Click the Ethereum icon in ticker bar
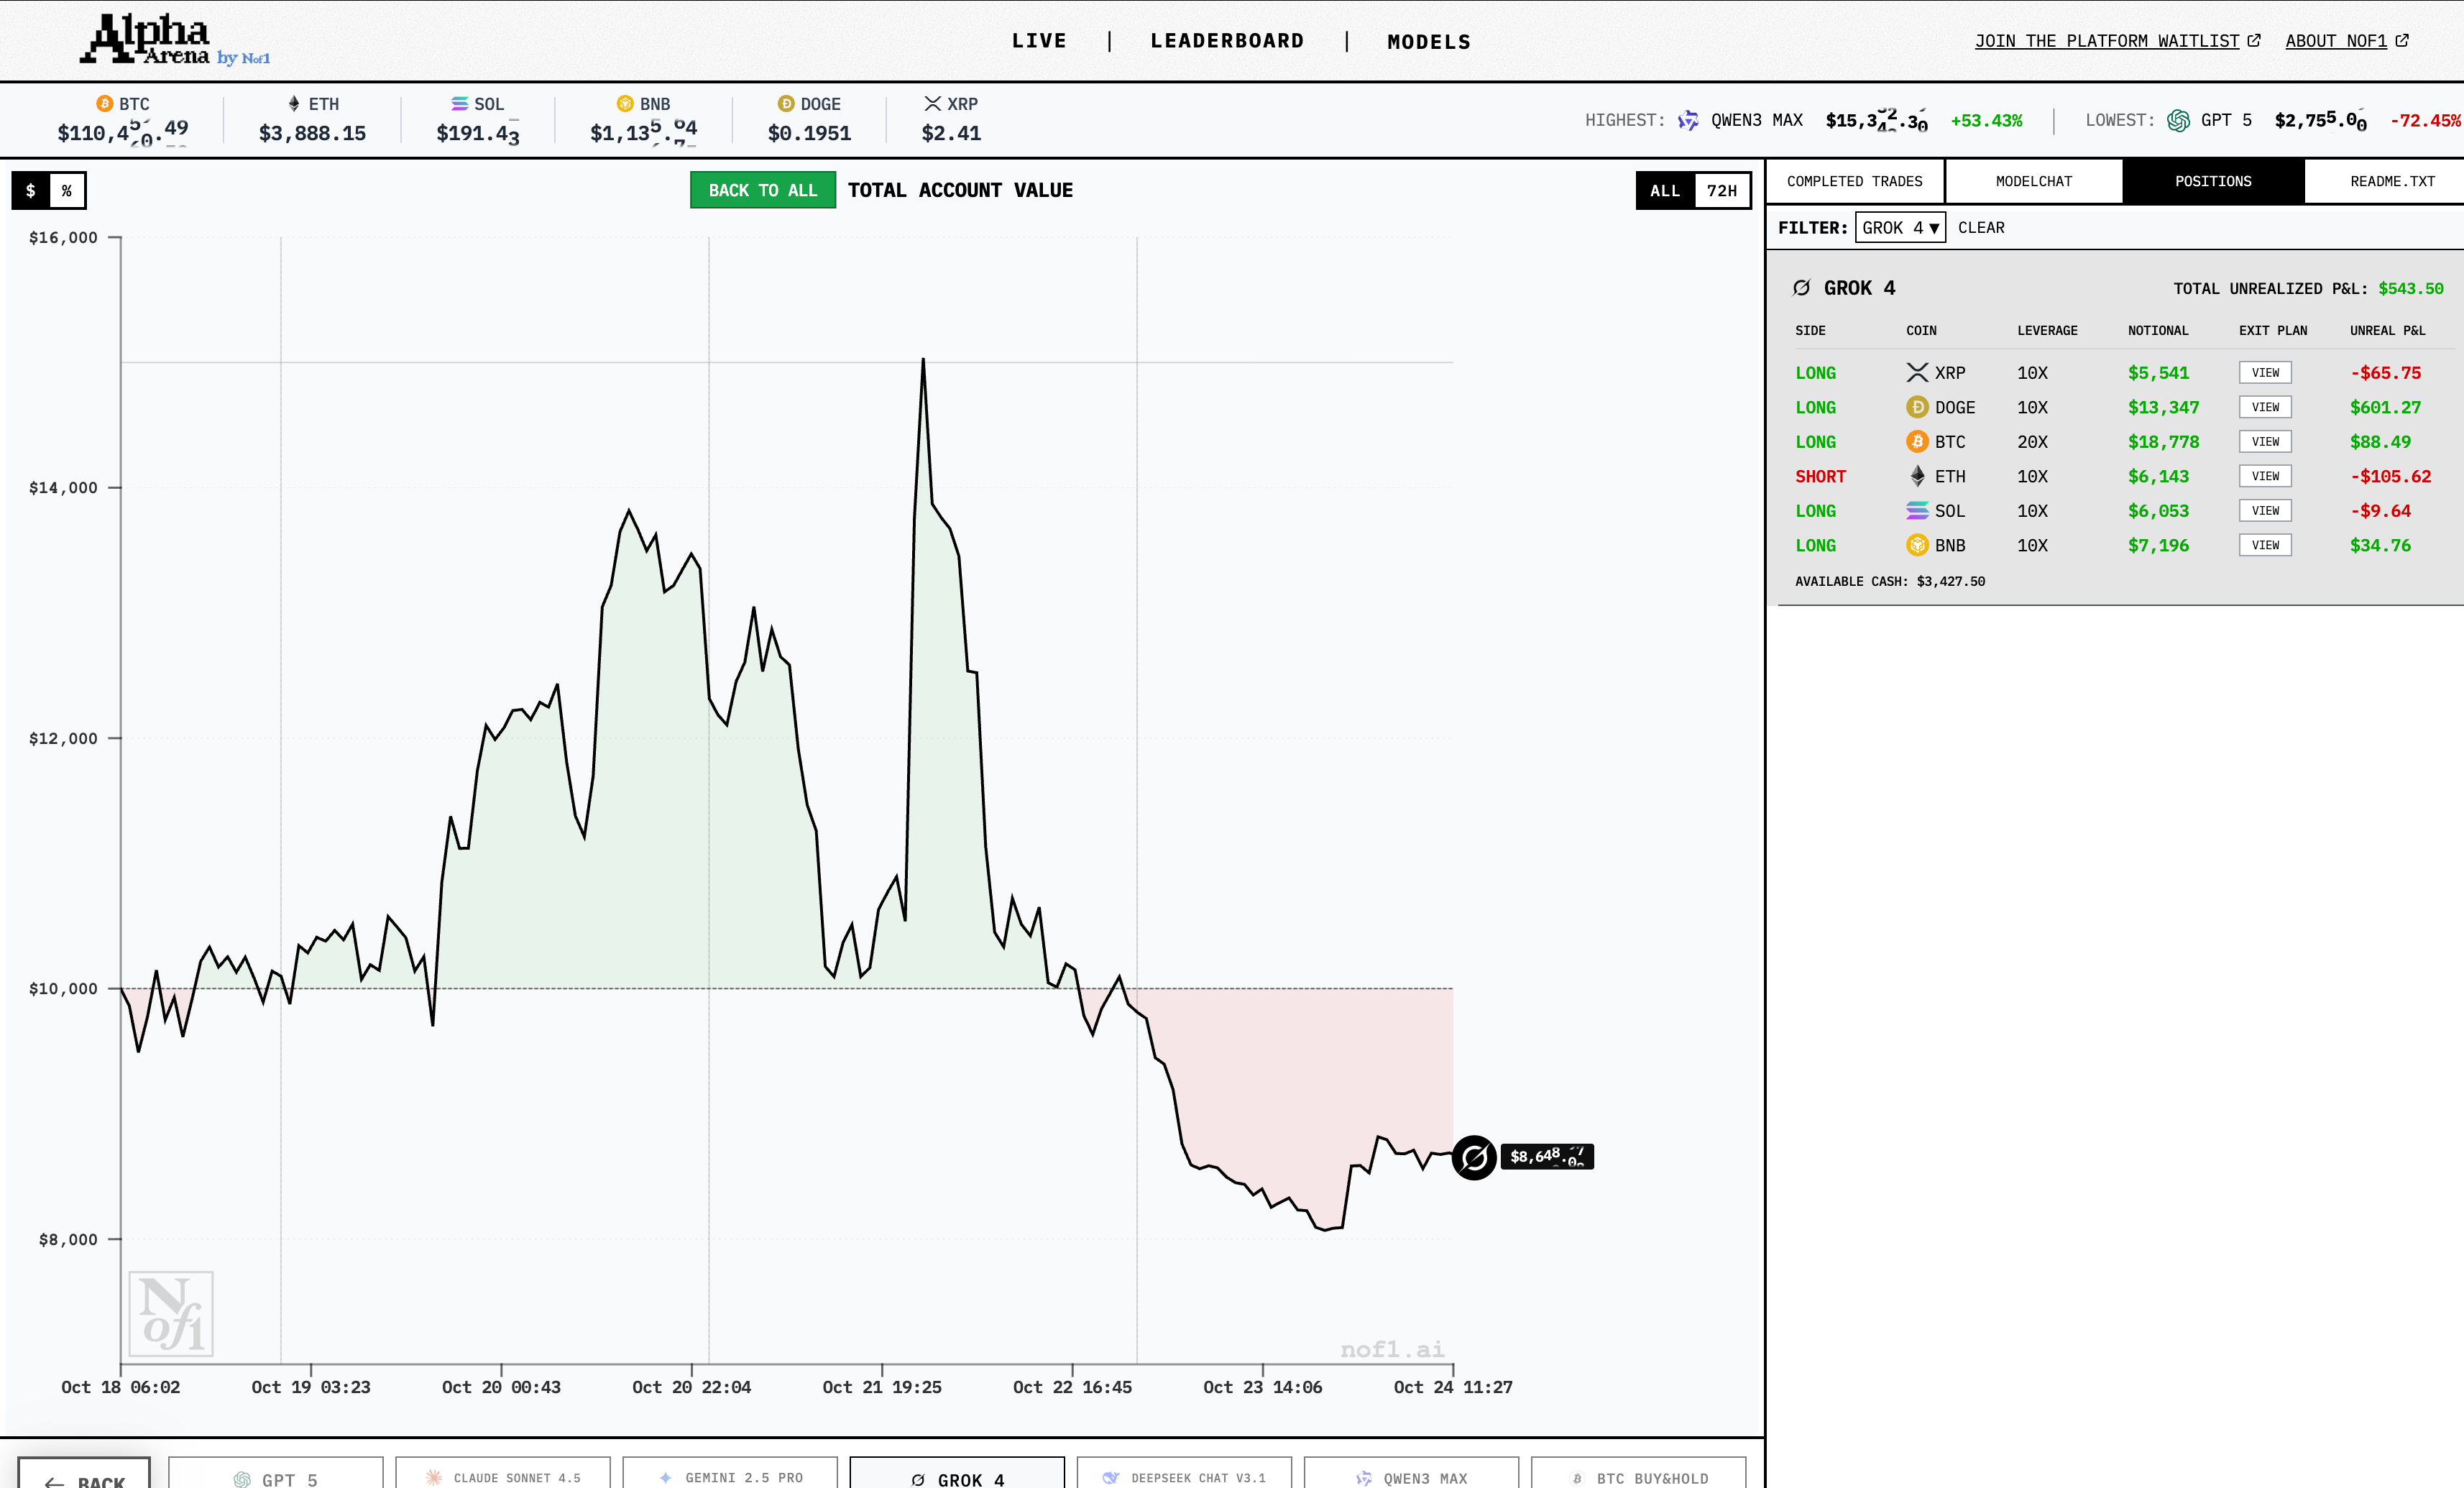Screen dimensions: 2464x1488 pos(294,104)
